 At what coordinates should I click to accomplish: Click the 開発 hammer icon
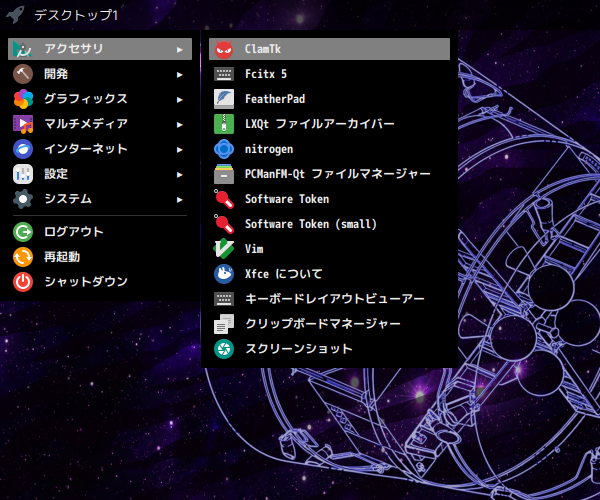[23, 74]
